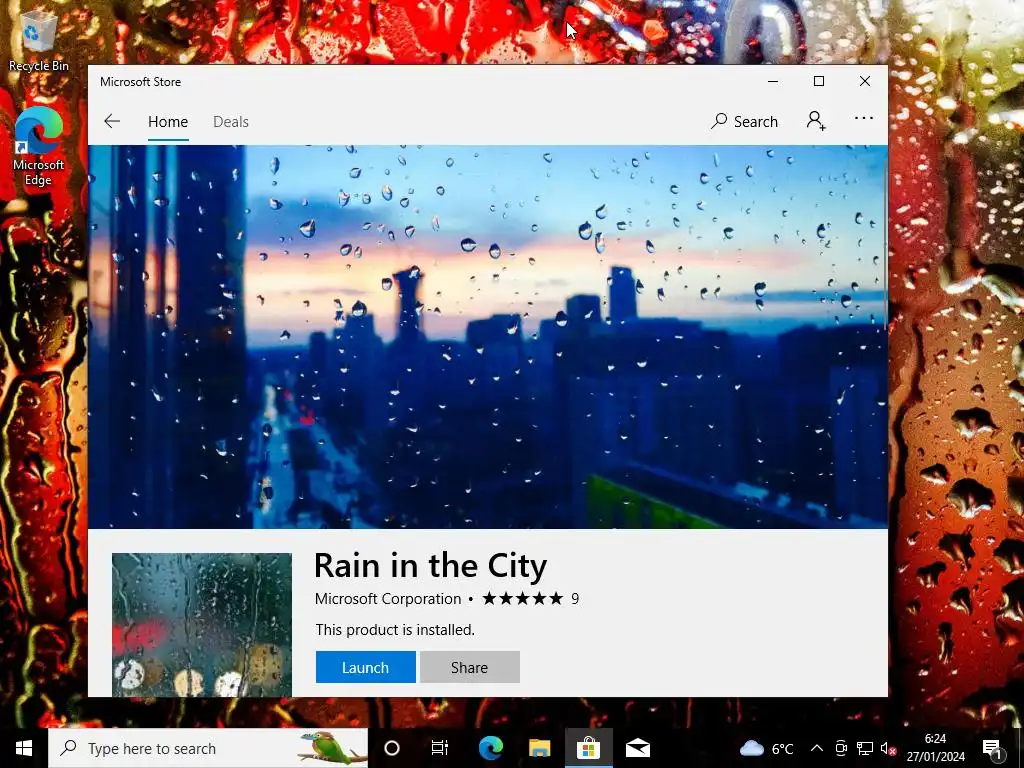Viewport: 1024px width, 768px height.
Task: Click the Type here to search box
Action: click(x=208, y=748)
